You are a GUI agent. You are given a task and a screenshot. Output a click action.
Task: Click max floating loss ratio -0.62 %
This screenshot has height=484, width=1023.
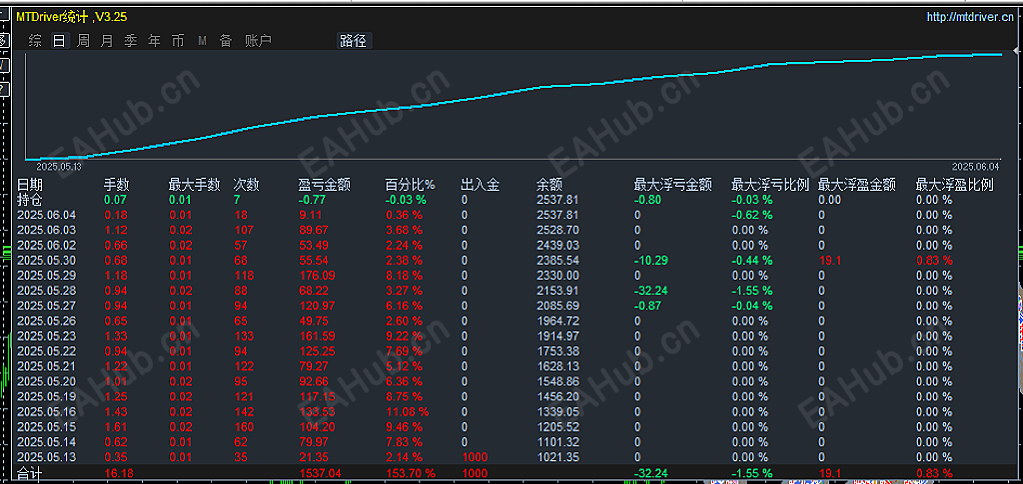pyautogui.click(x=752, y=215)
